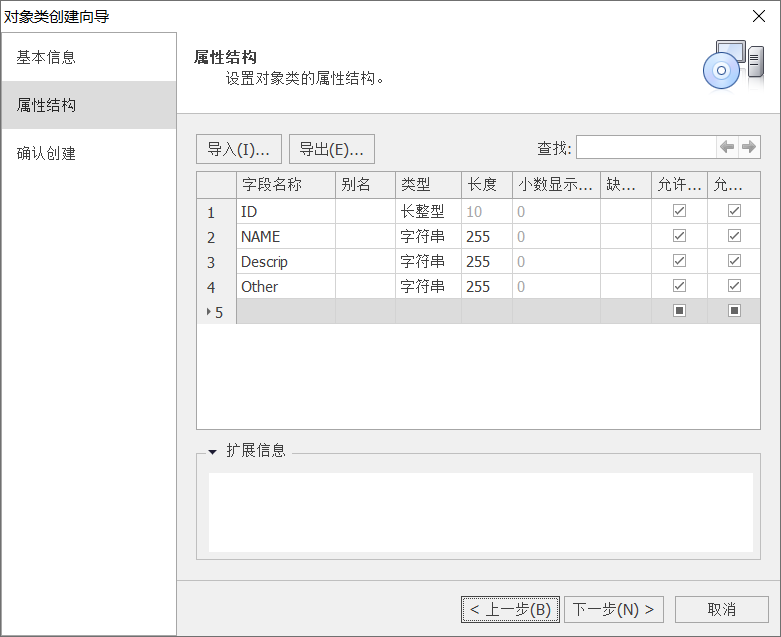Click in the 查找 search field

[645, 147]
